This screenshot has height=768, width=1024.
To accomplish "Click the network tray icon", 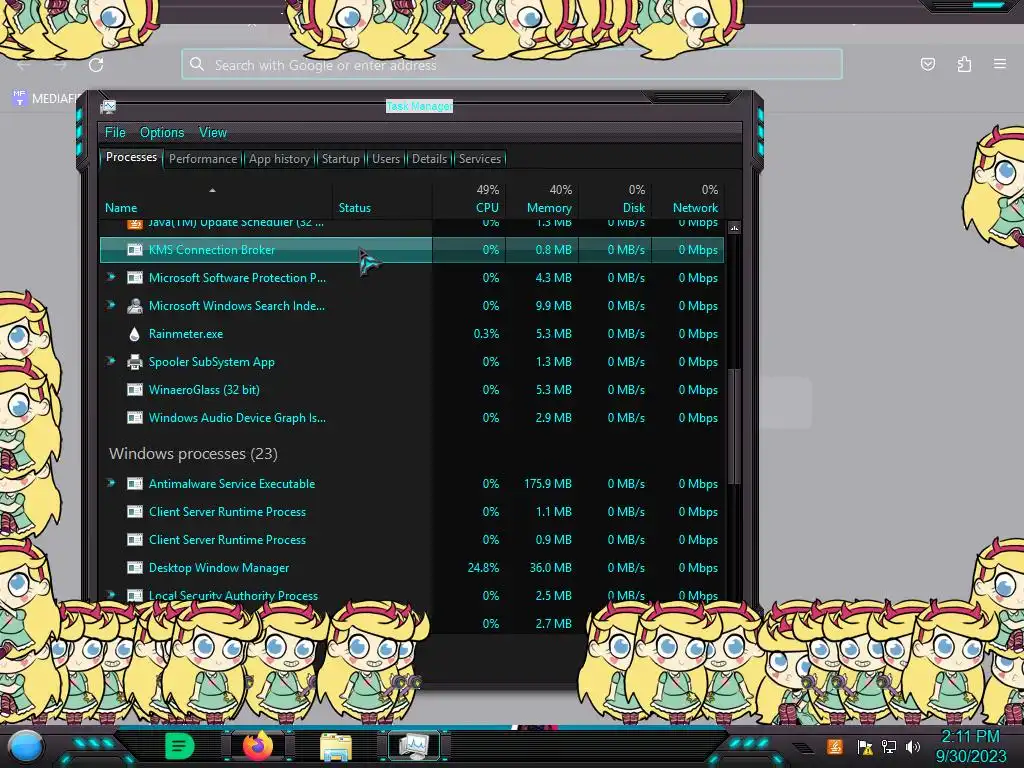I will click(889, 746).
